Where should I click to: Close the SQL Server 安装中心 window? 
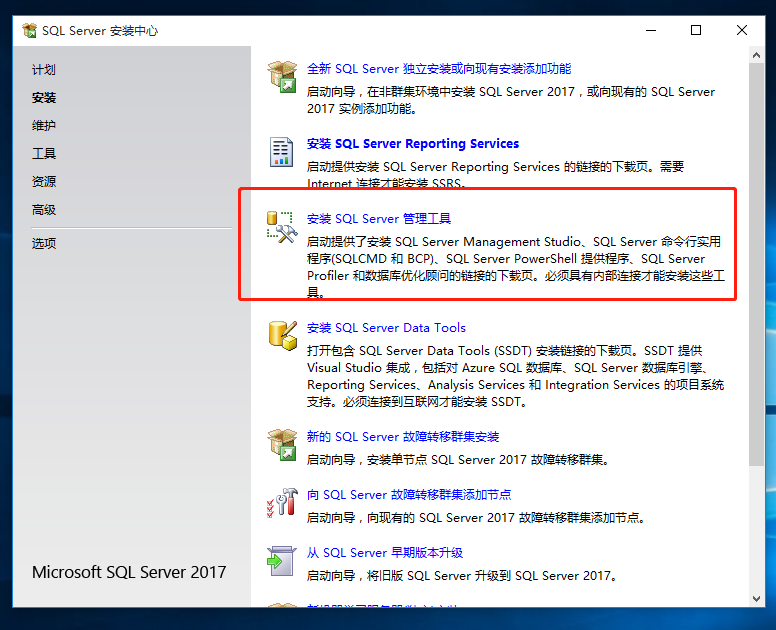pos(741,31)
